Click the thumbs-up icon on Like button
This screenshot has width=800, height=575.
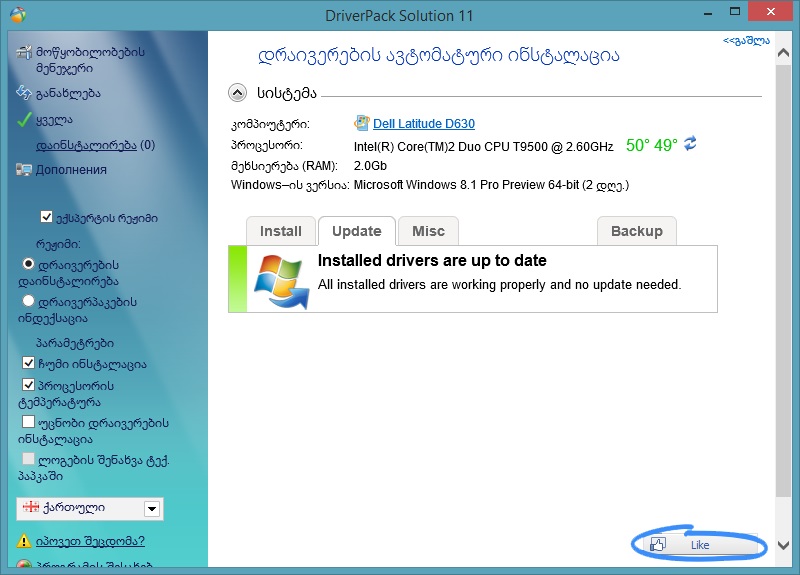click(x=658, y=544)
